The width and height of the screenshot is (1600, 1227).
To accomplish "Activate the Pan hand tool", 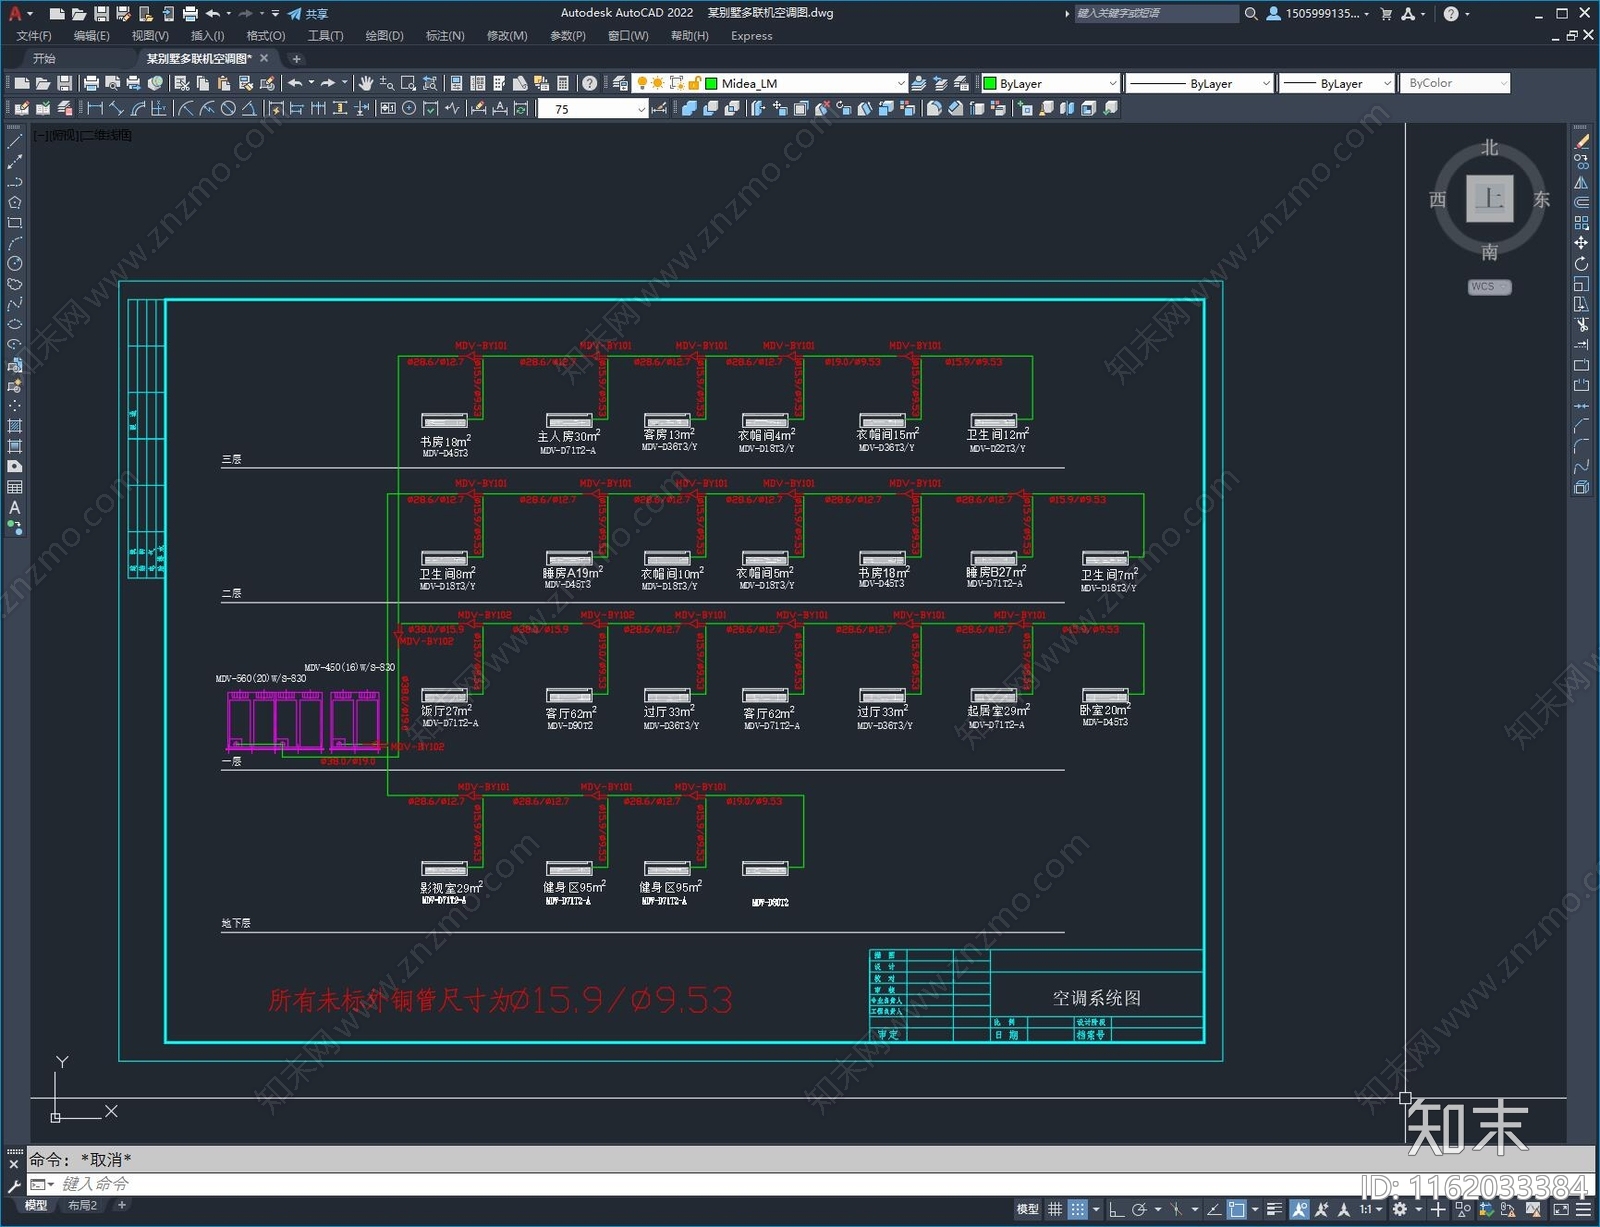I will pos(366,84).
